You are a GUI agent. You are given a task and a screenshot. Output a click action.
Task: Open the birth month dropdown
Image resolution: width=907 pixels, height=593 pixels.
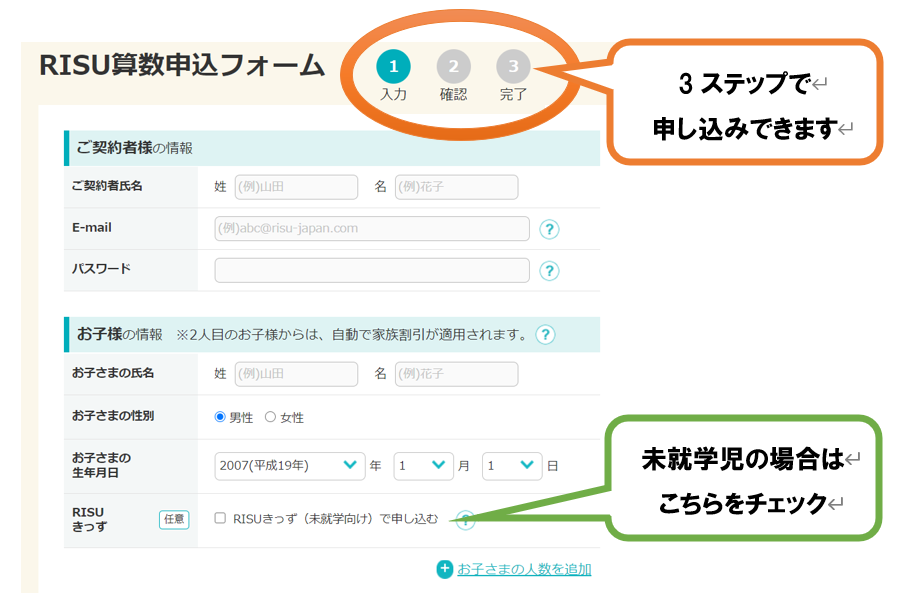coord(423,466)
